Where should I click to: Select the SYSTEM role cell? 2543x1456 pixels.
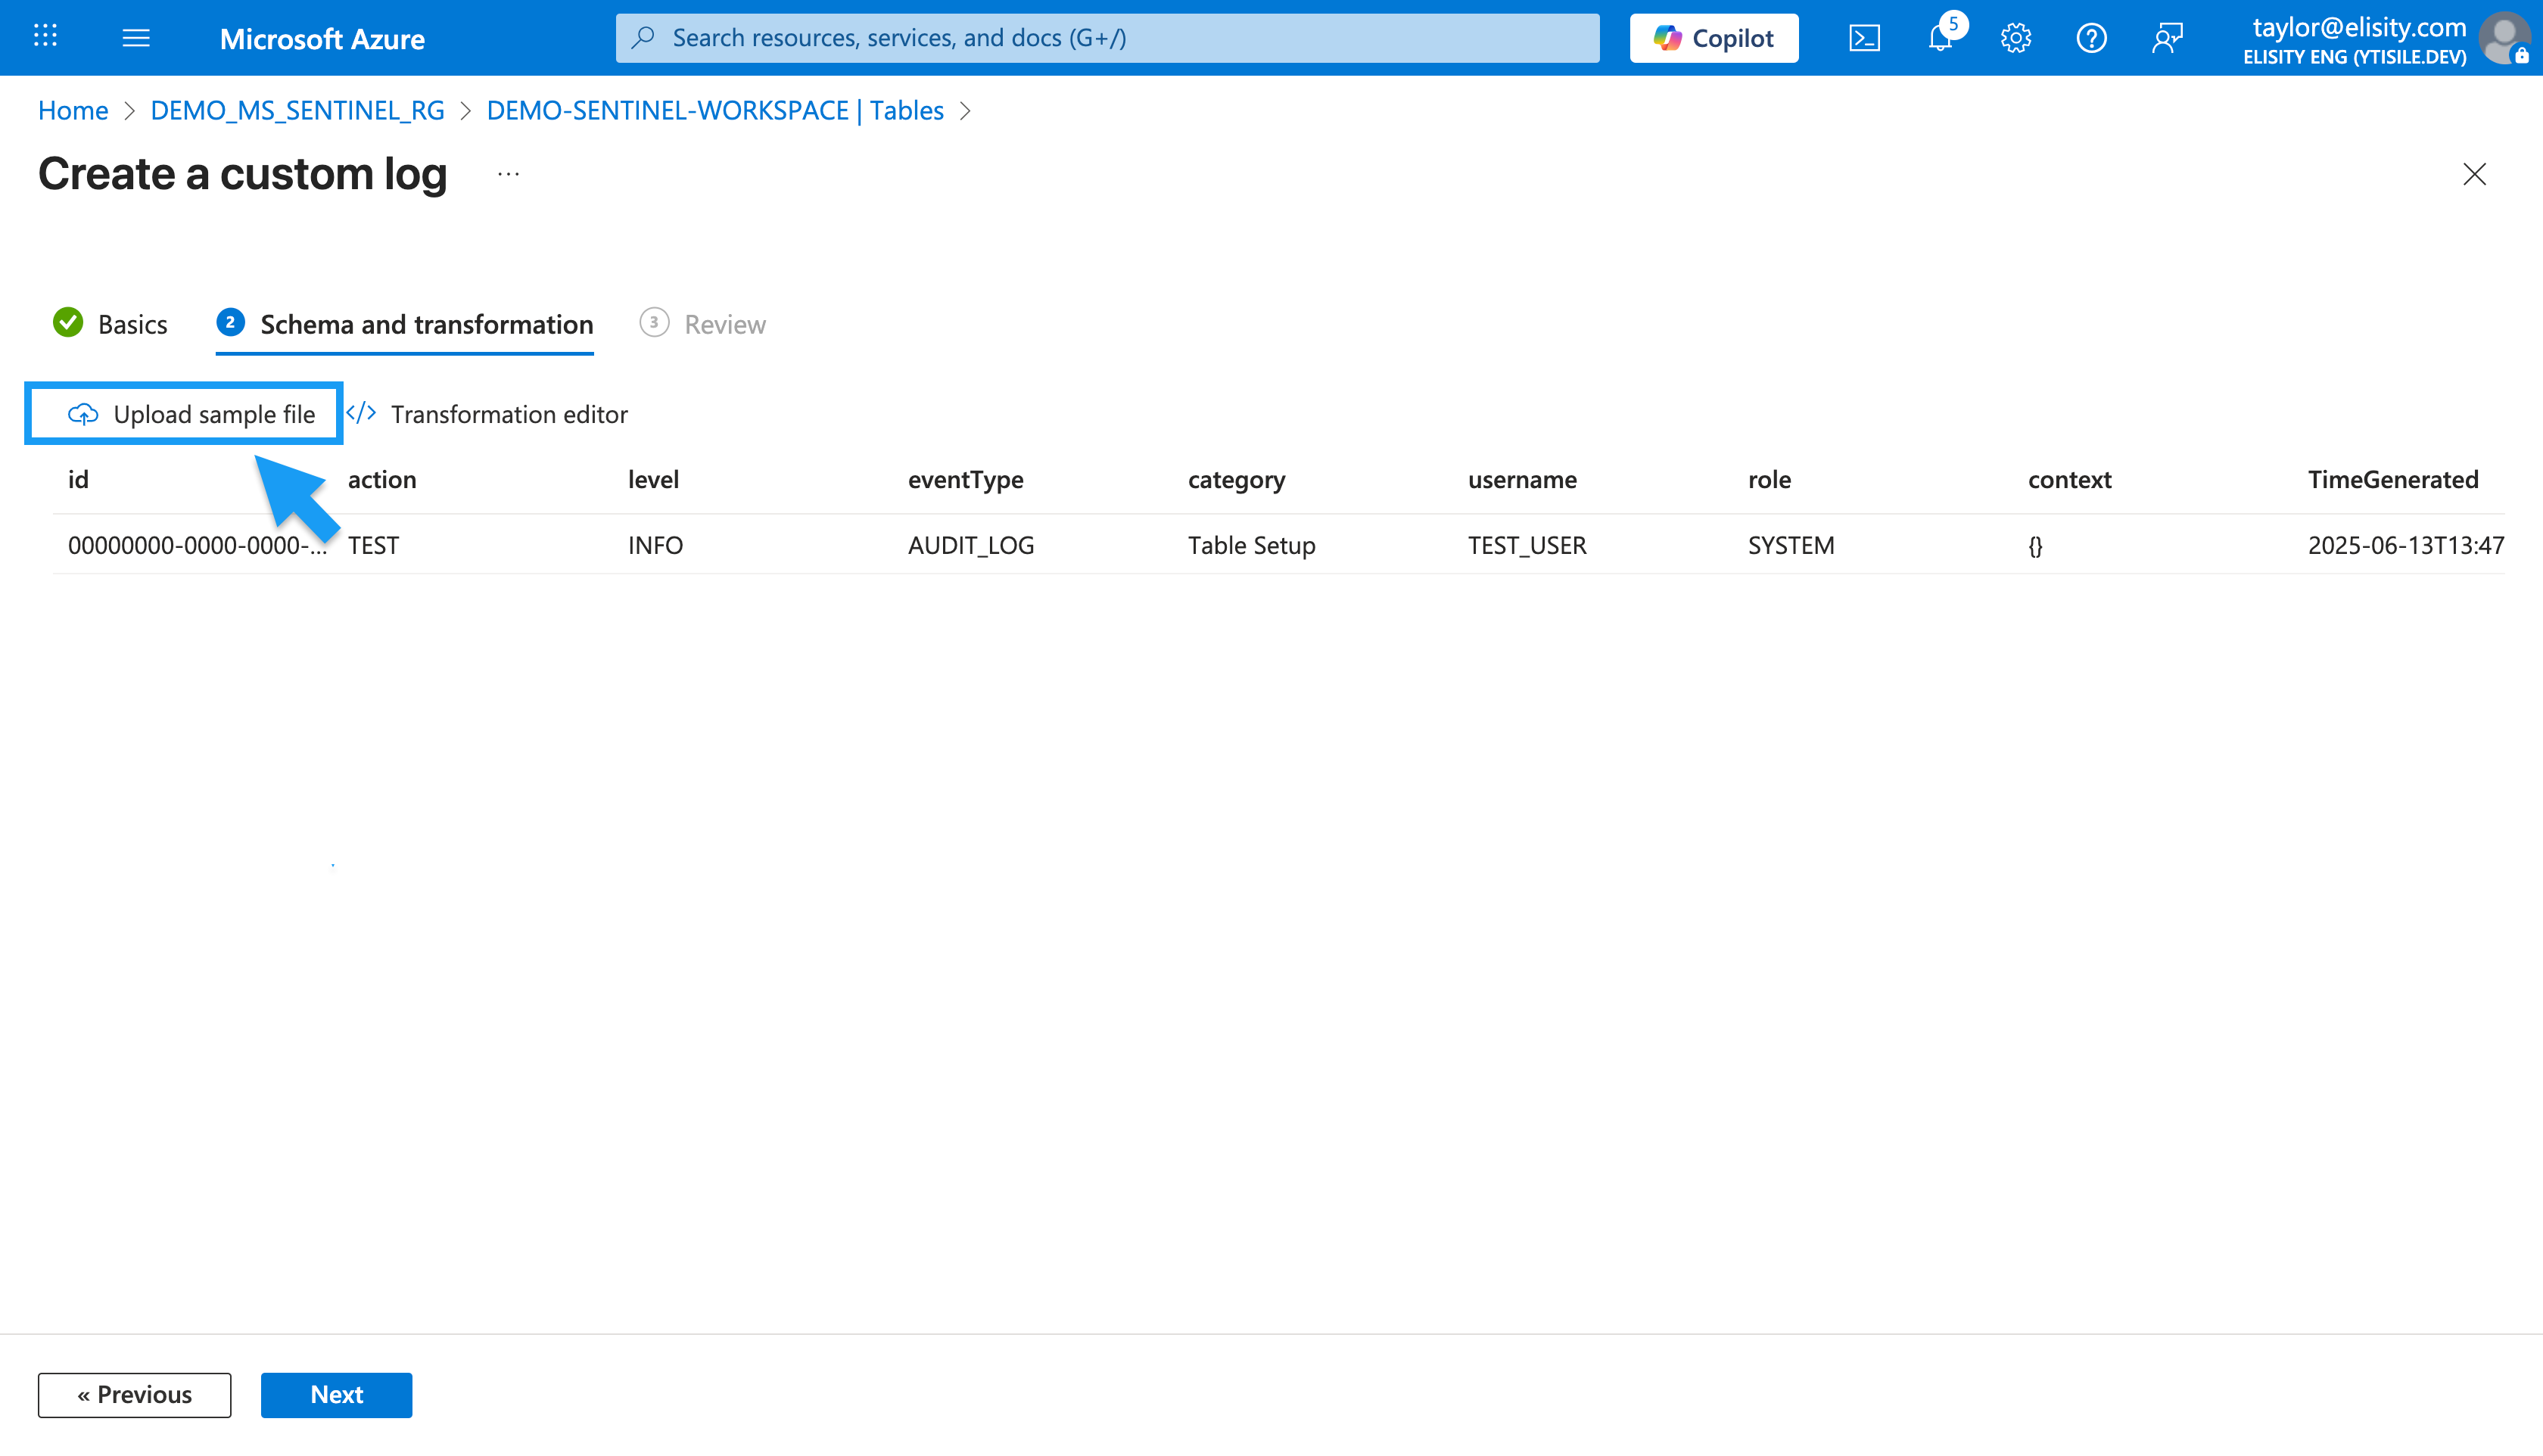click(x=1791, y=545)
